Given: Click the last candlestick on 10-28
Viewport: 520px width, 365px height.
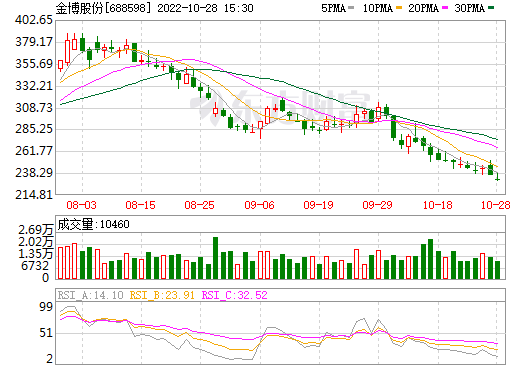Looking at the screenshot, I should pos(497,176).
